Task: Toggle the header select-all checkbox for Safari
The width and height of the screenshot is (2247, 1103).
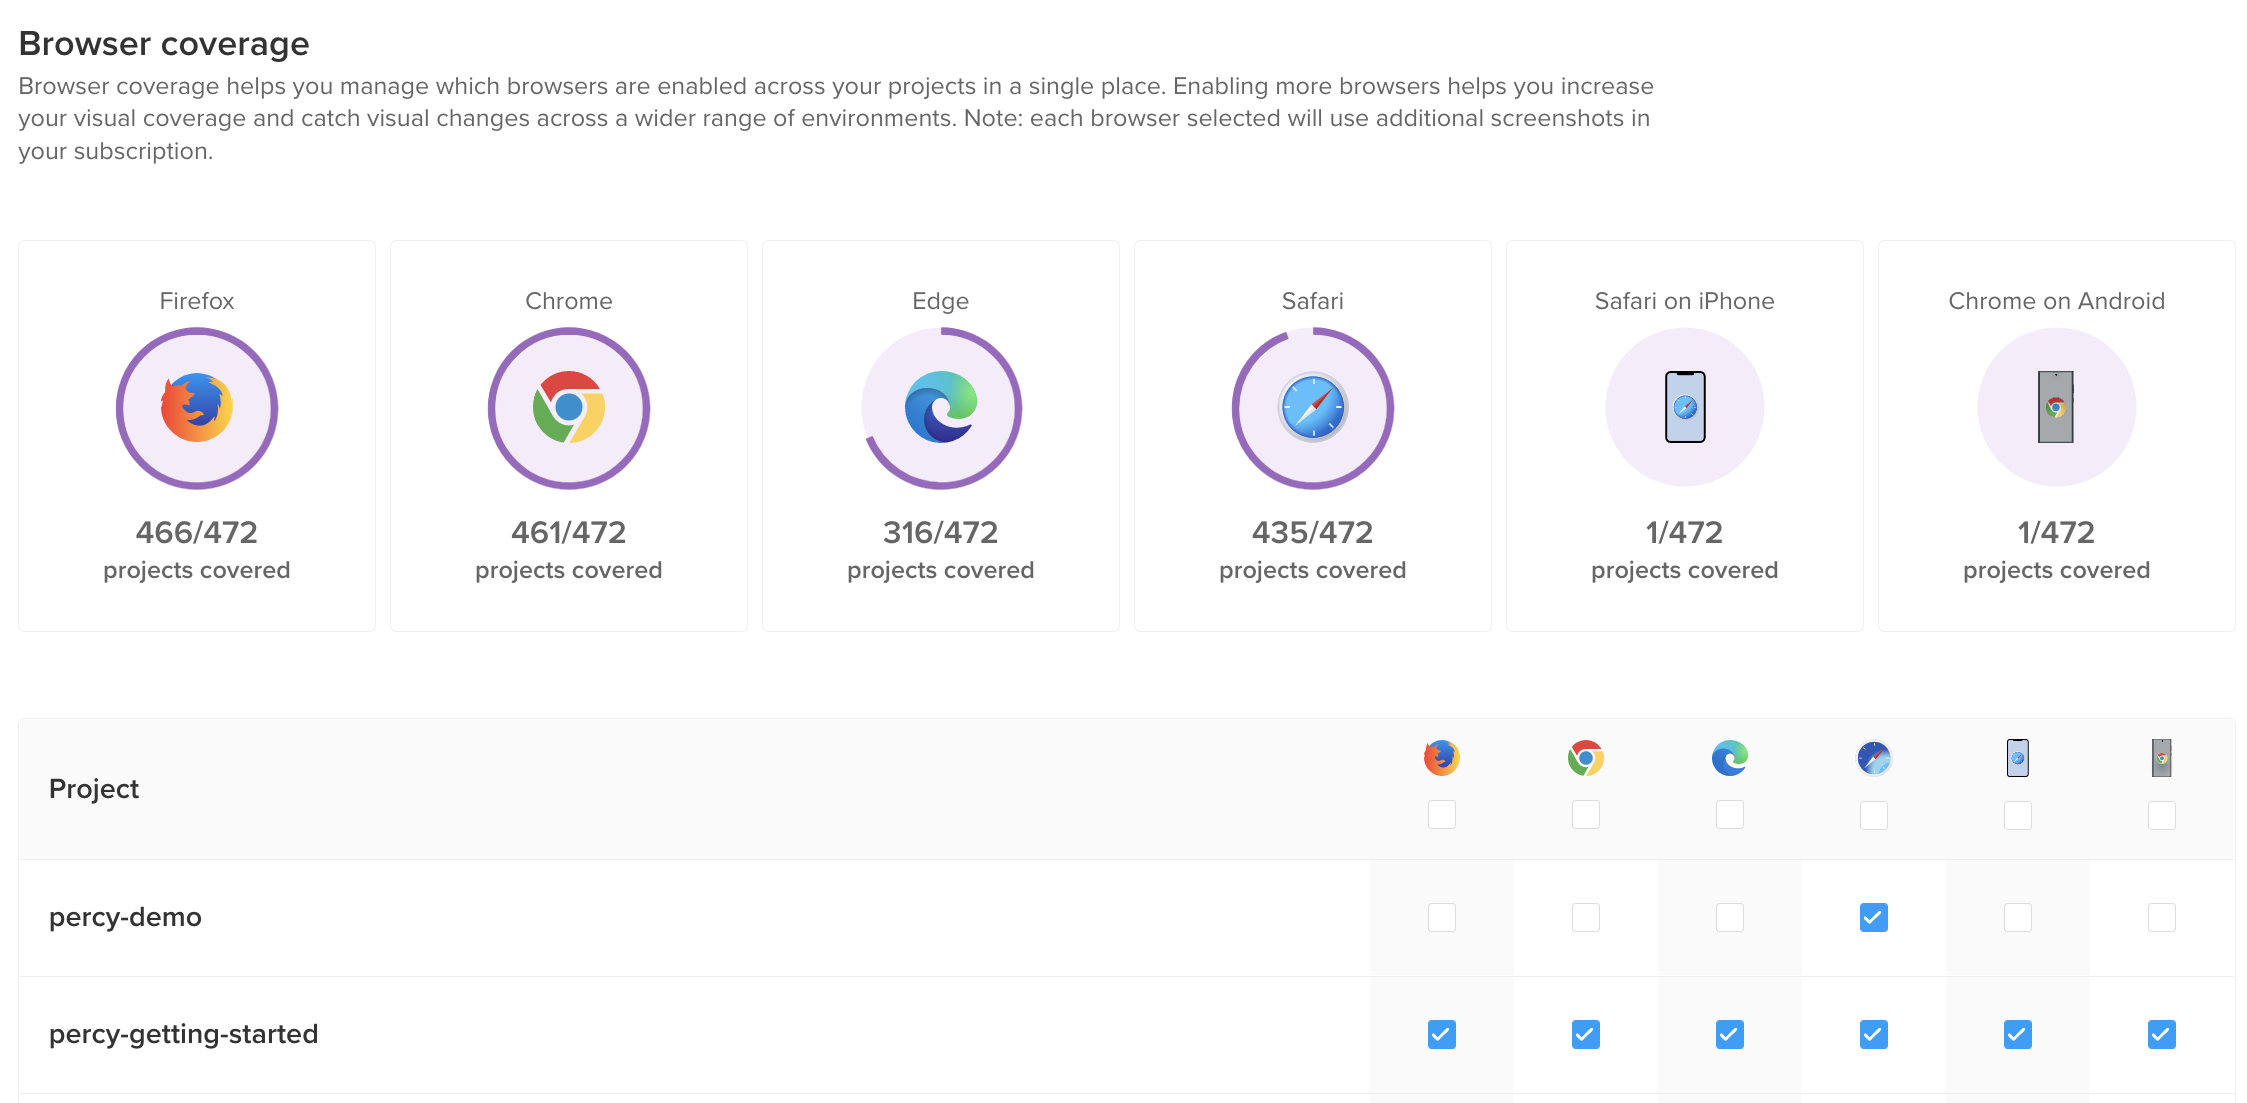Action: tap(1873, 815)
